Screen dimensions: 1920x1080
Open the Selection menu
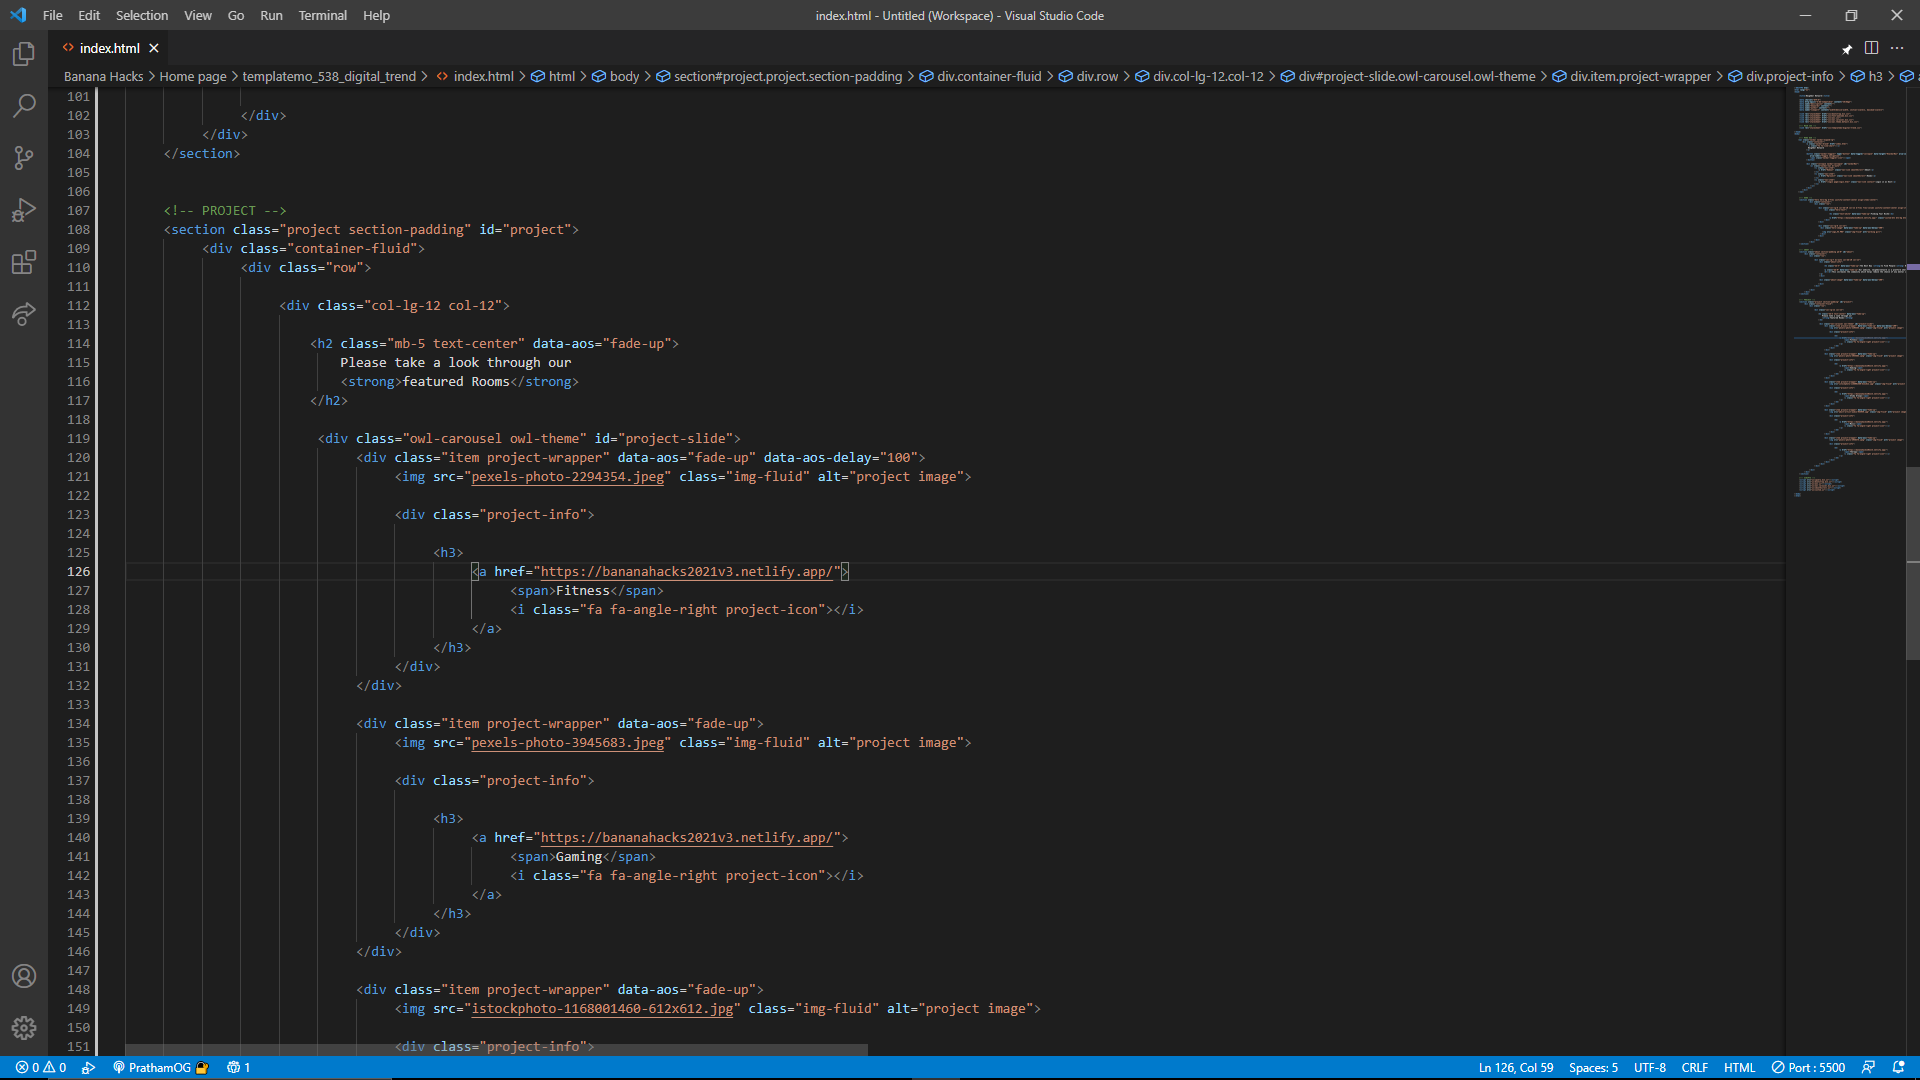click(x=141, y=15)
